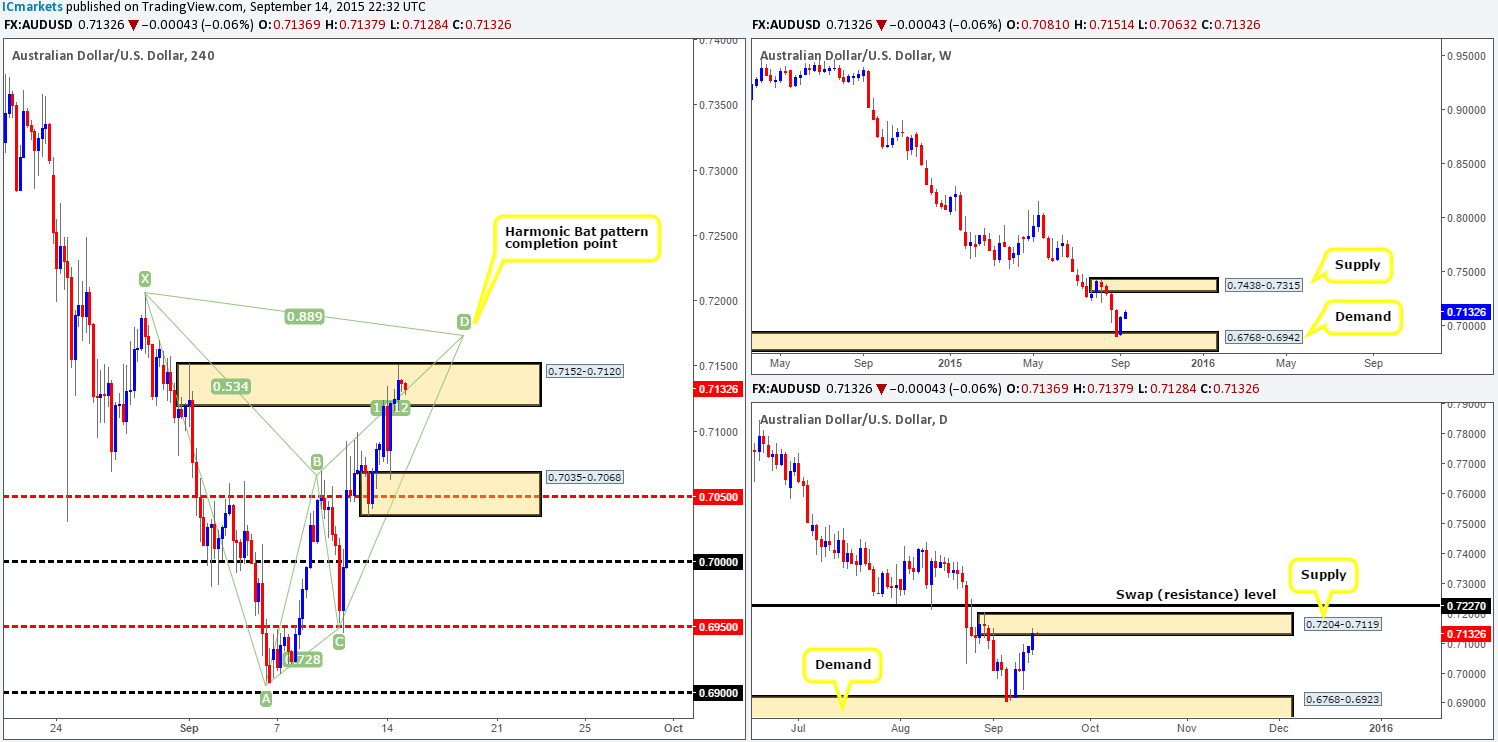
Task: Click the 'Australian Dollar/U.S. Dollar, 240' chart title
Action: tap(113, 56)
